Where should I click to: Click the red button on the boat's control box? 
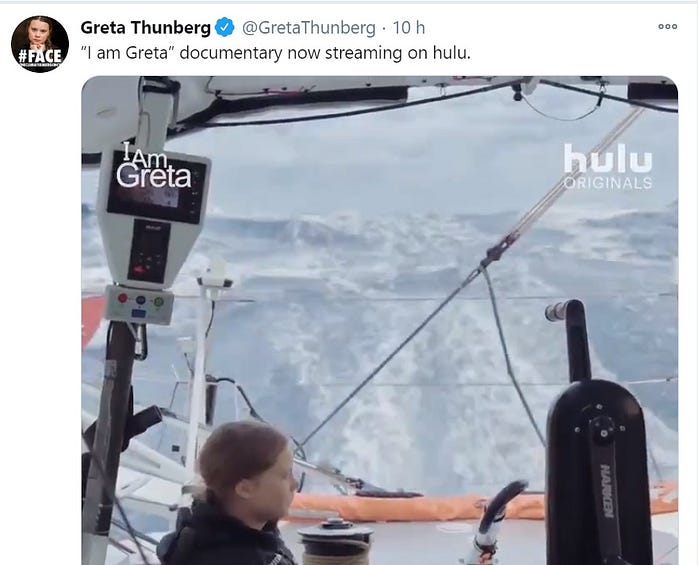click(x=123, y=298)
